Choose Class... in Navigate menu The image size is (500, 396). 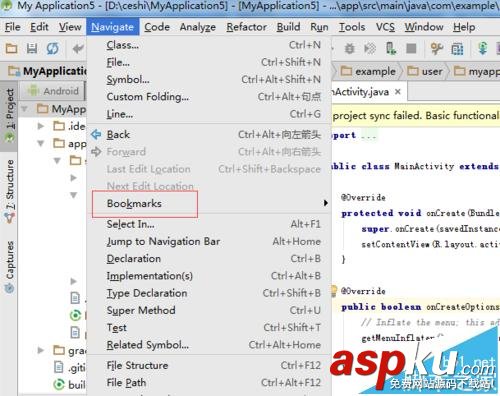[209, 45]
